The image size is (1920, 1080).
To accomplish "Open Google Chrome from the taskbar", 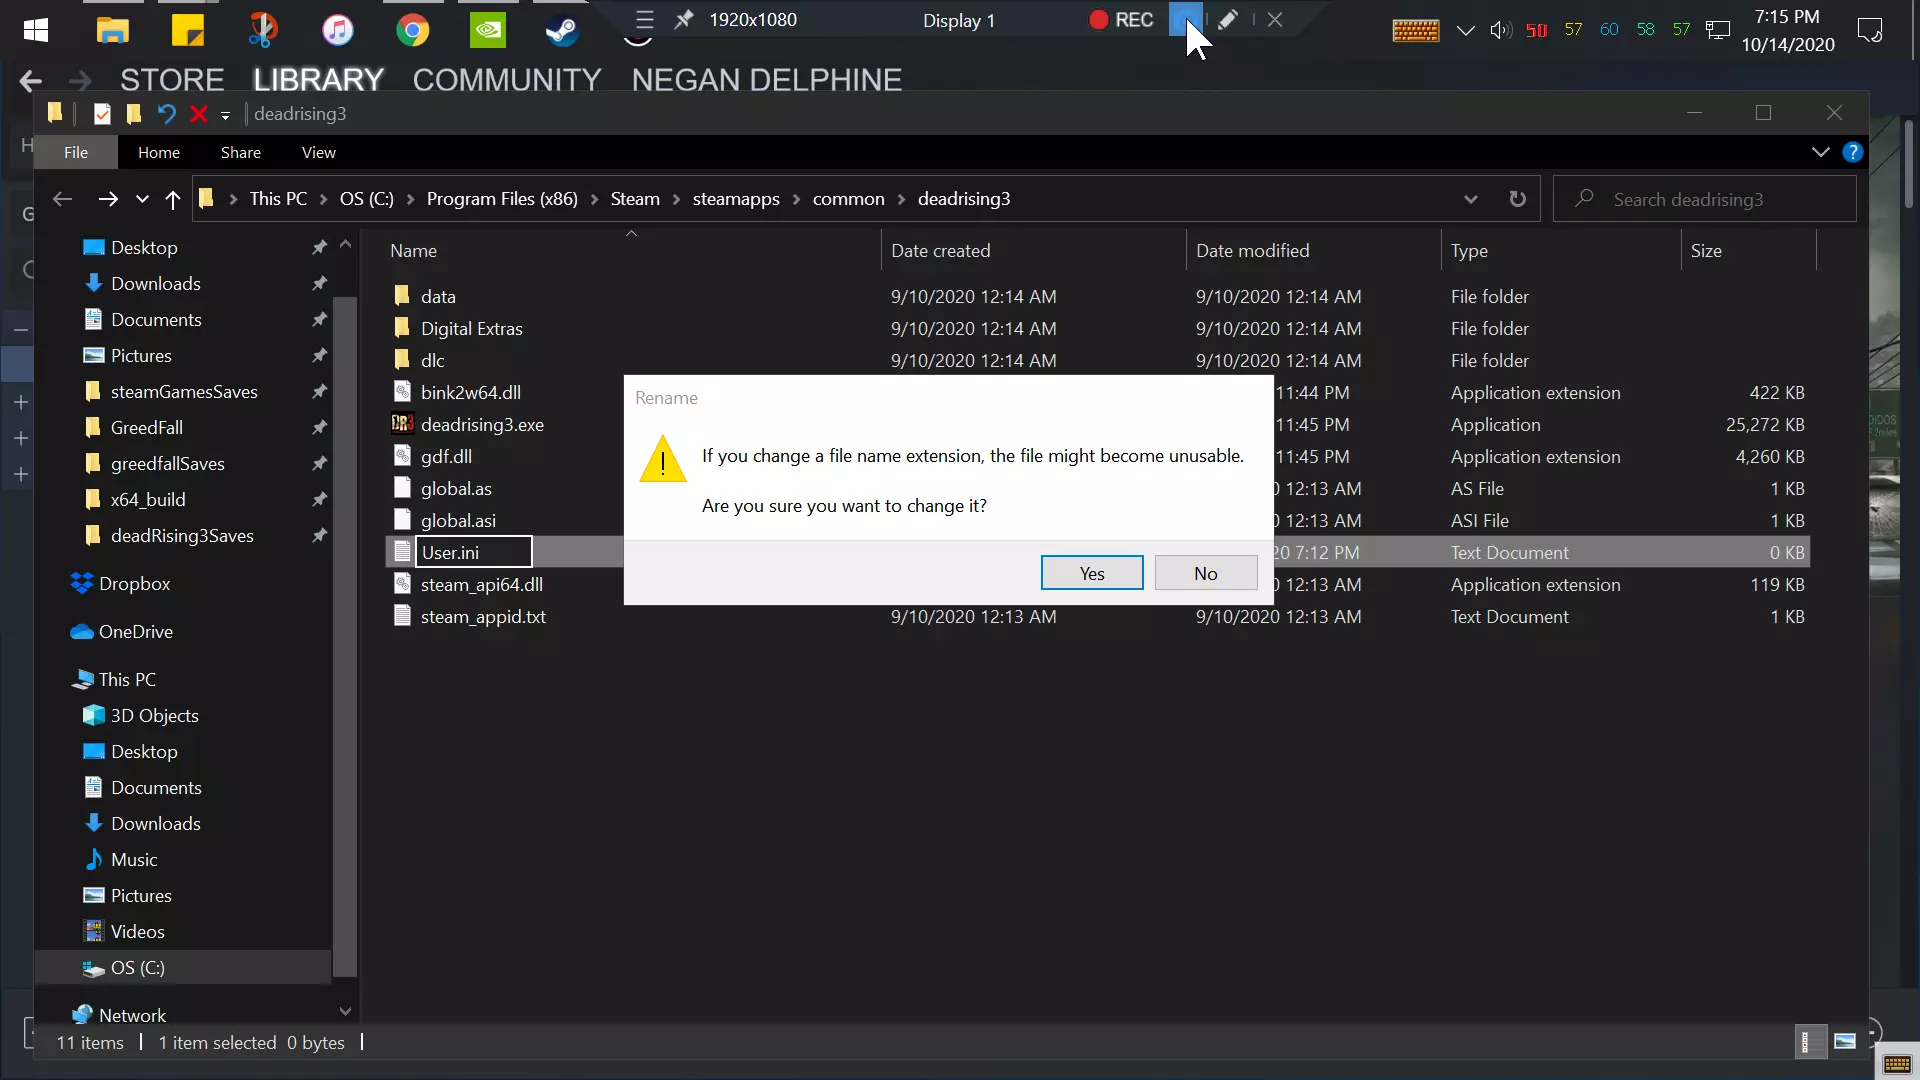I will point(412,30).
